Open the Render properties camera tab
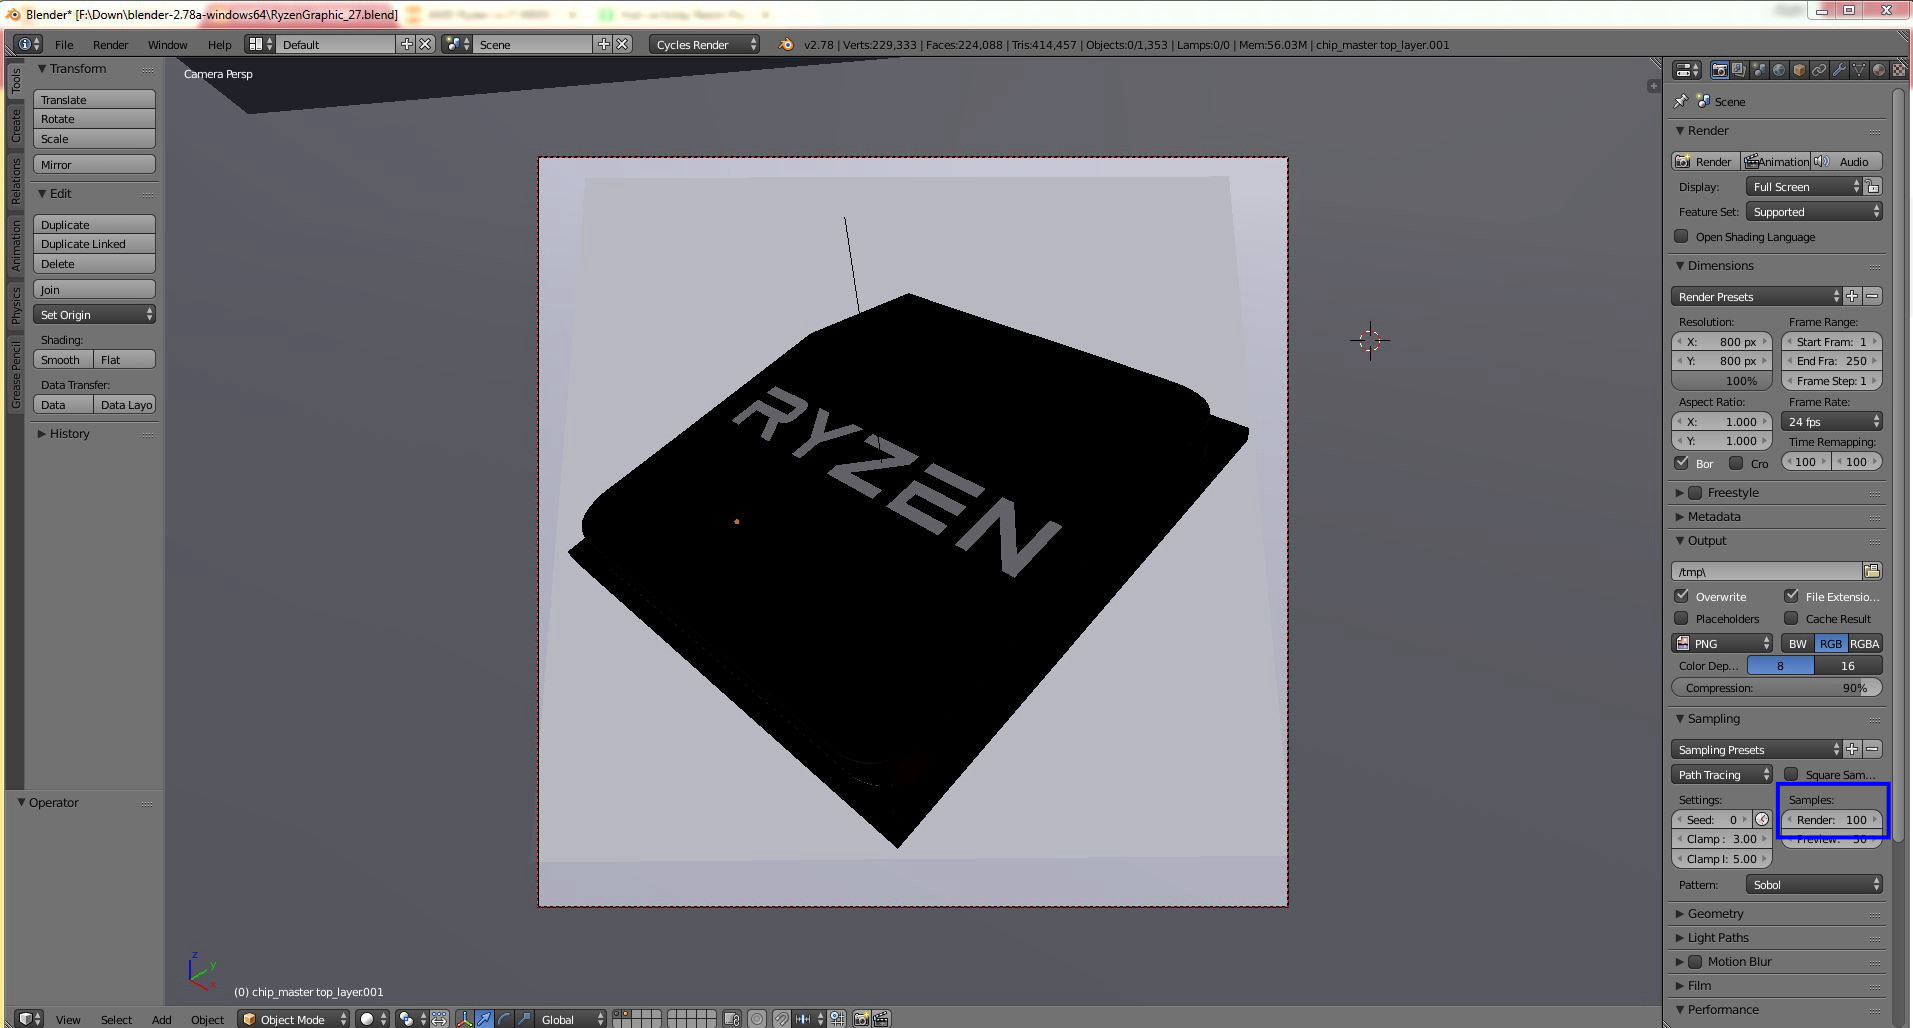The width and height of the screenshot is (1913, 1028). [1719, 70]
